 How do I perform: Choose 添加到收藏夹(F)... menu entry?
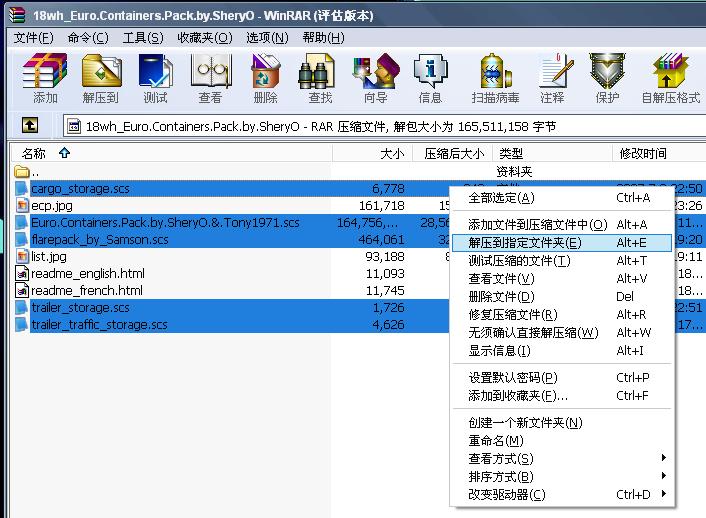click(562, 395)
